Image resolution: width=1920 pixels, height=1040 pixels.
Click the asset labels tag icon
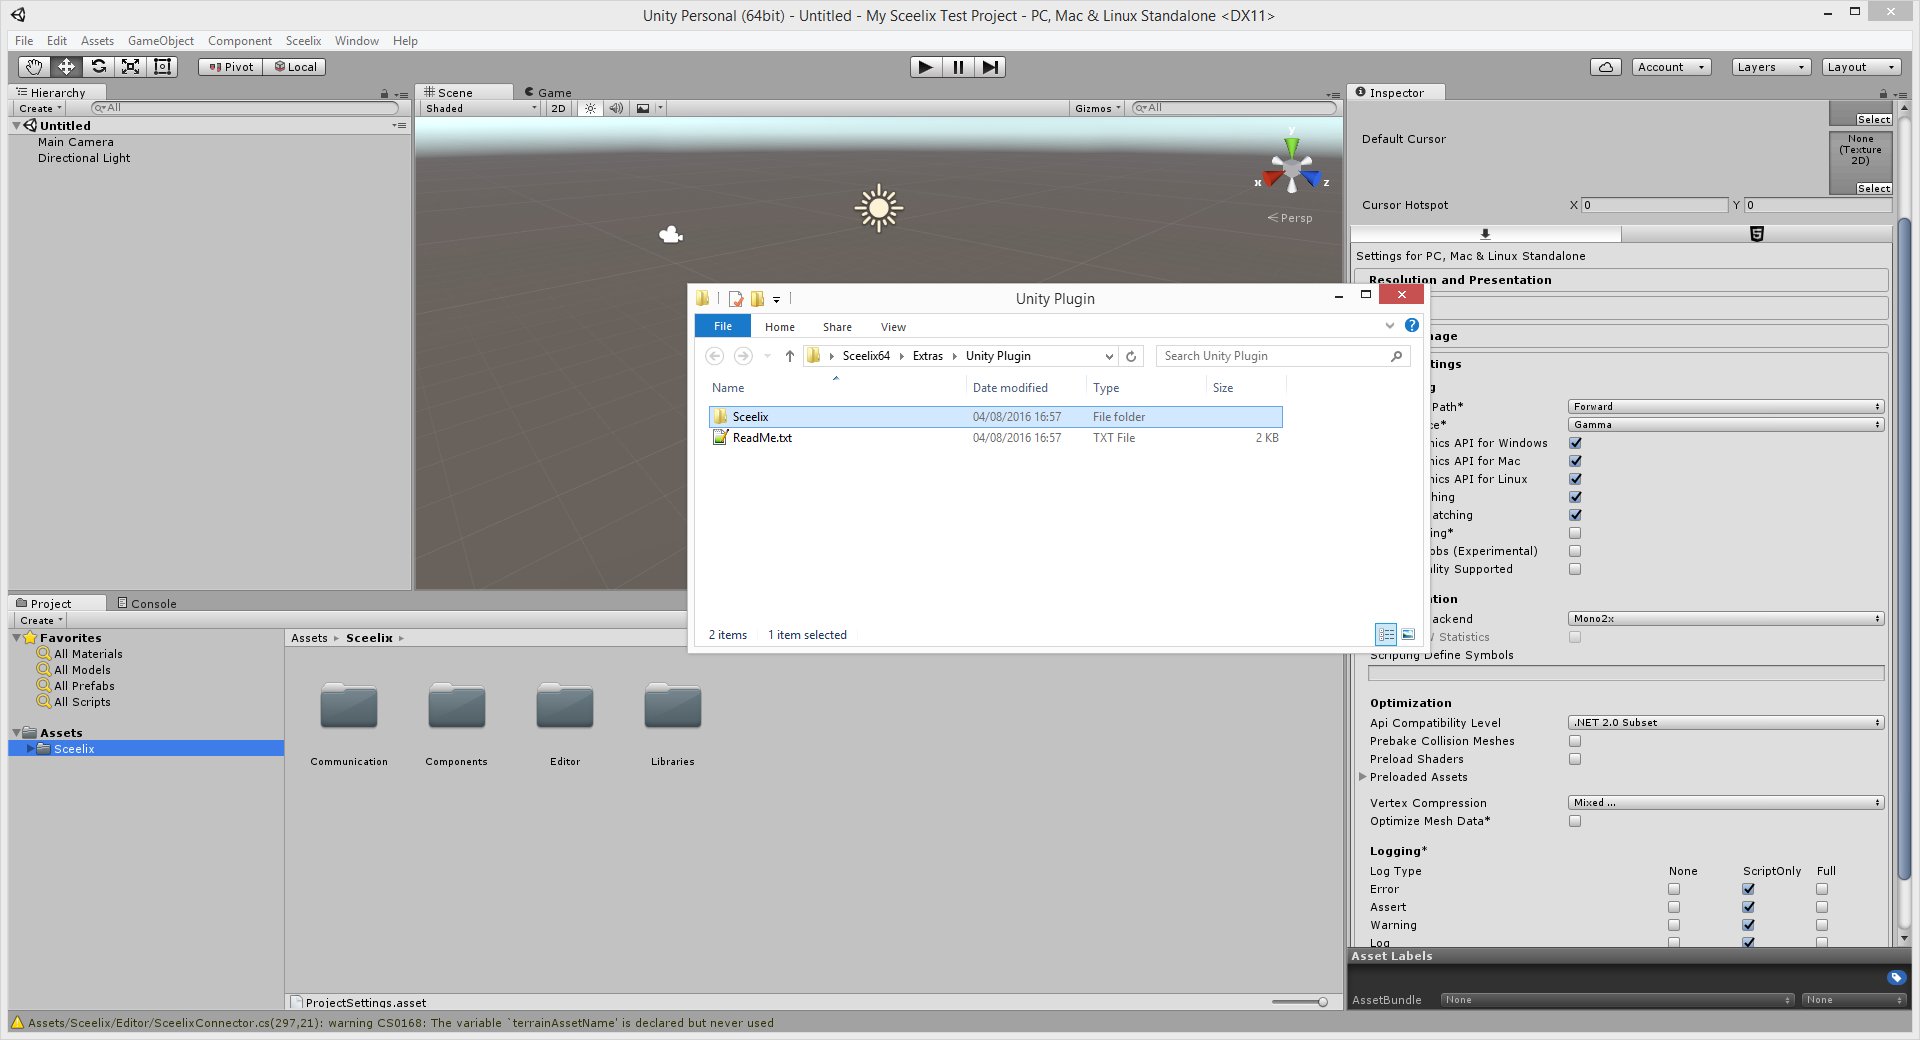click(x=1896, y=977)
